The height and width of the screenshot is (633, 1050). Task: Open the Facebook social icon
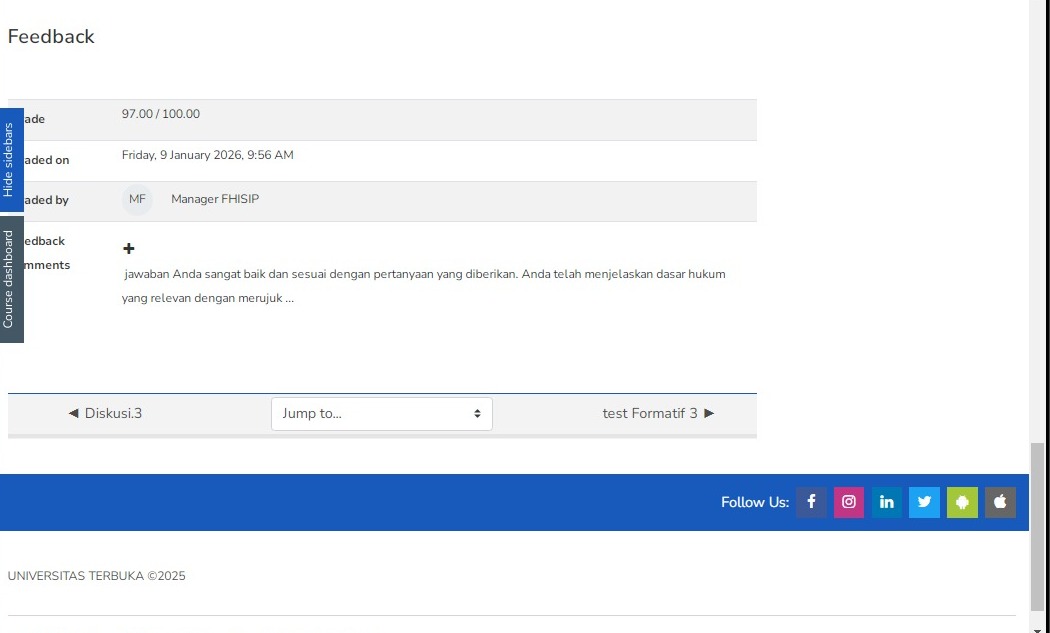pos(811,502)
